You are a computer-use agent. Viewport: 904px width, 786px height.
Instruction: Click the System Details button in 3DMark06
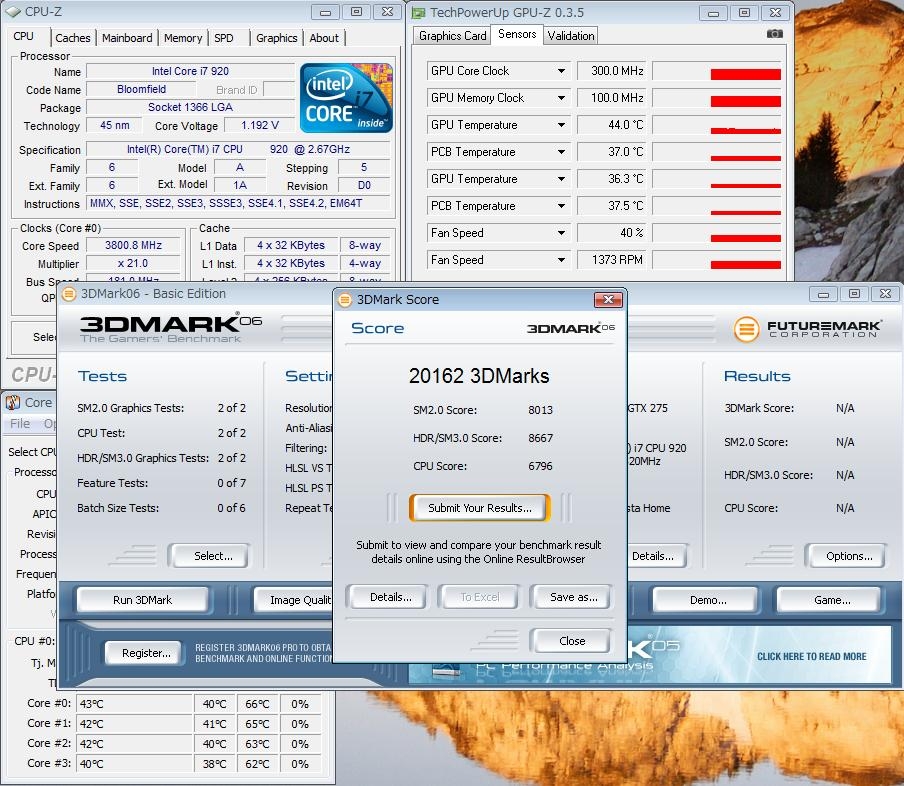click(657, 556)
